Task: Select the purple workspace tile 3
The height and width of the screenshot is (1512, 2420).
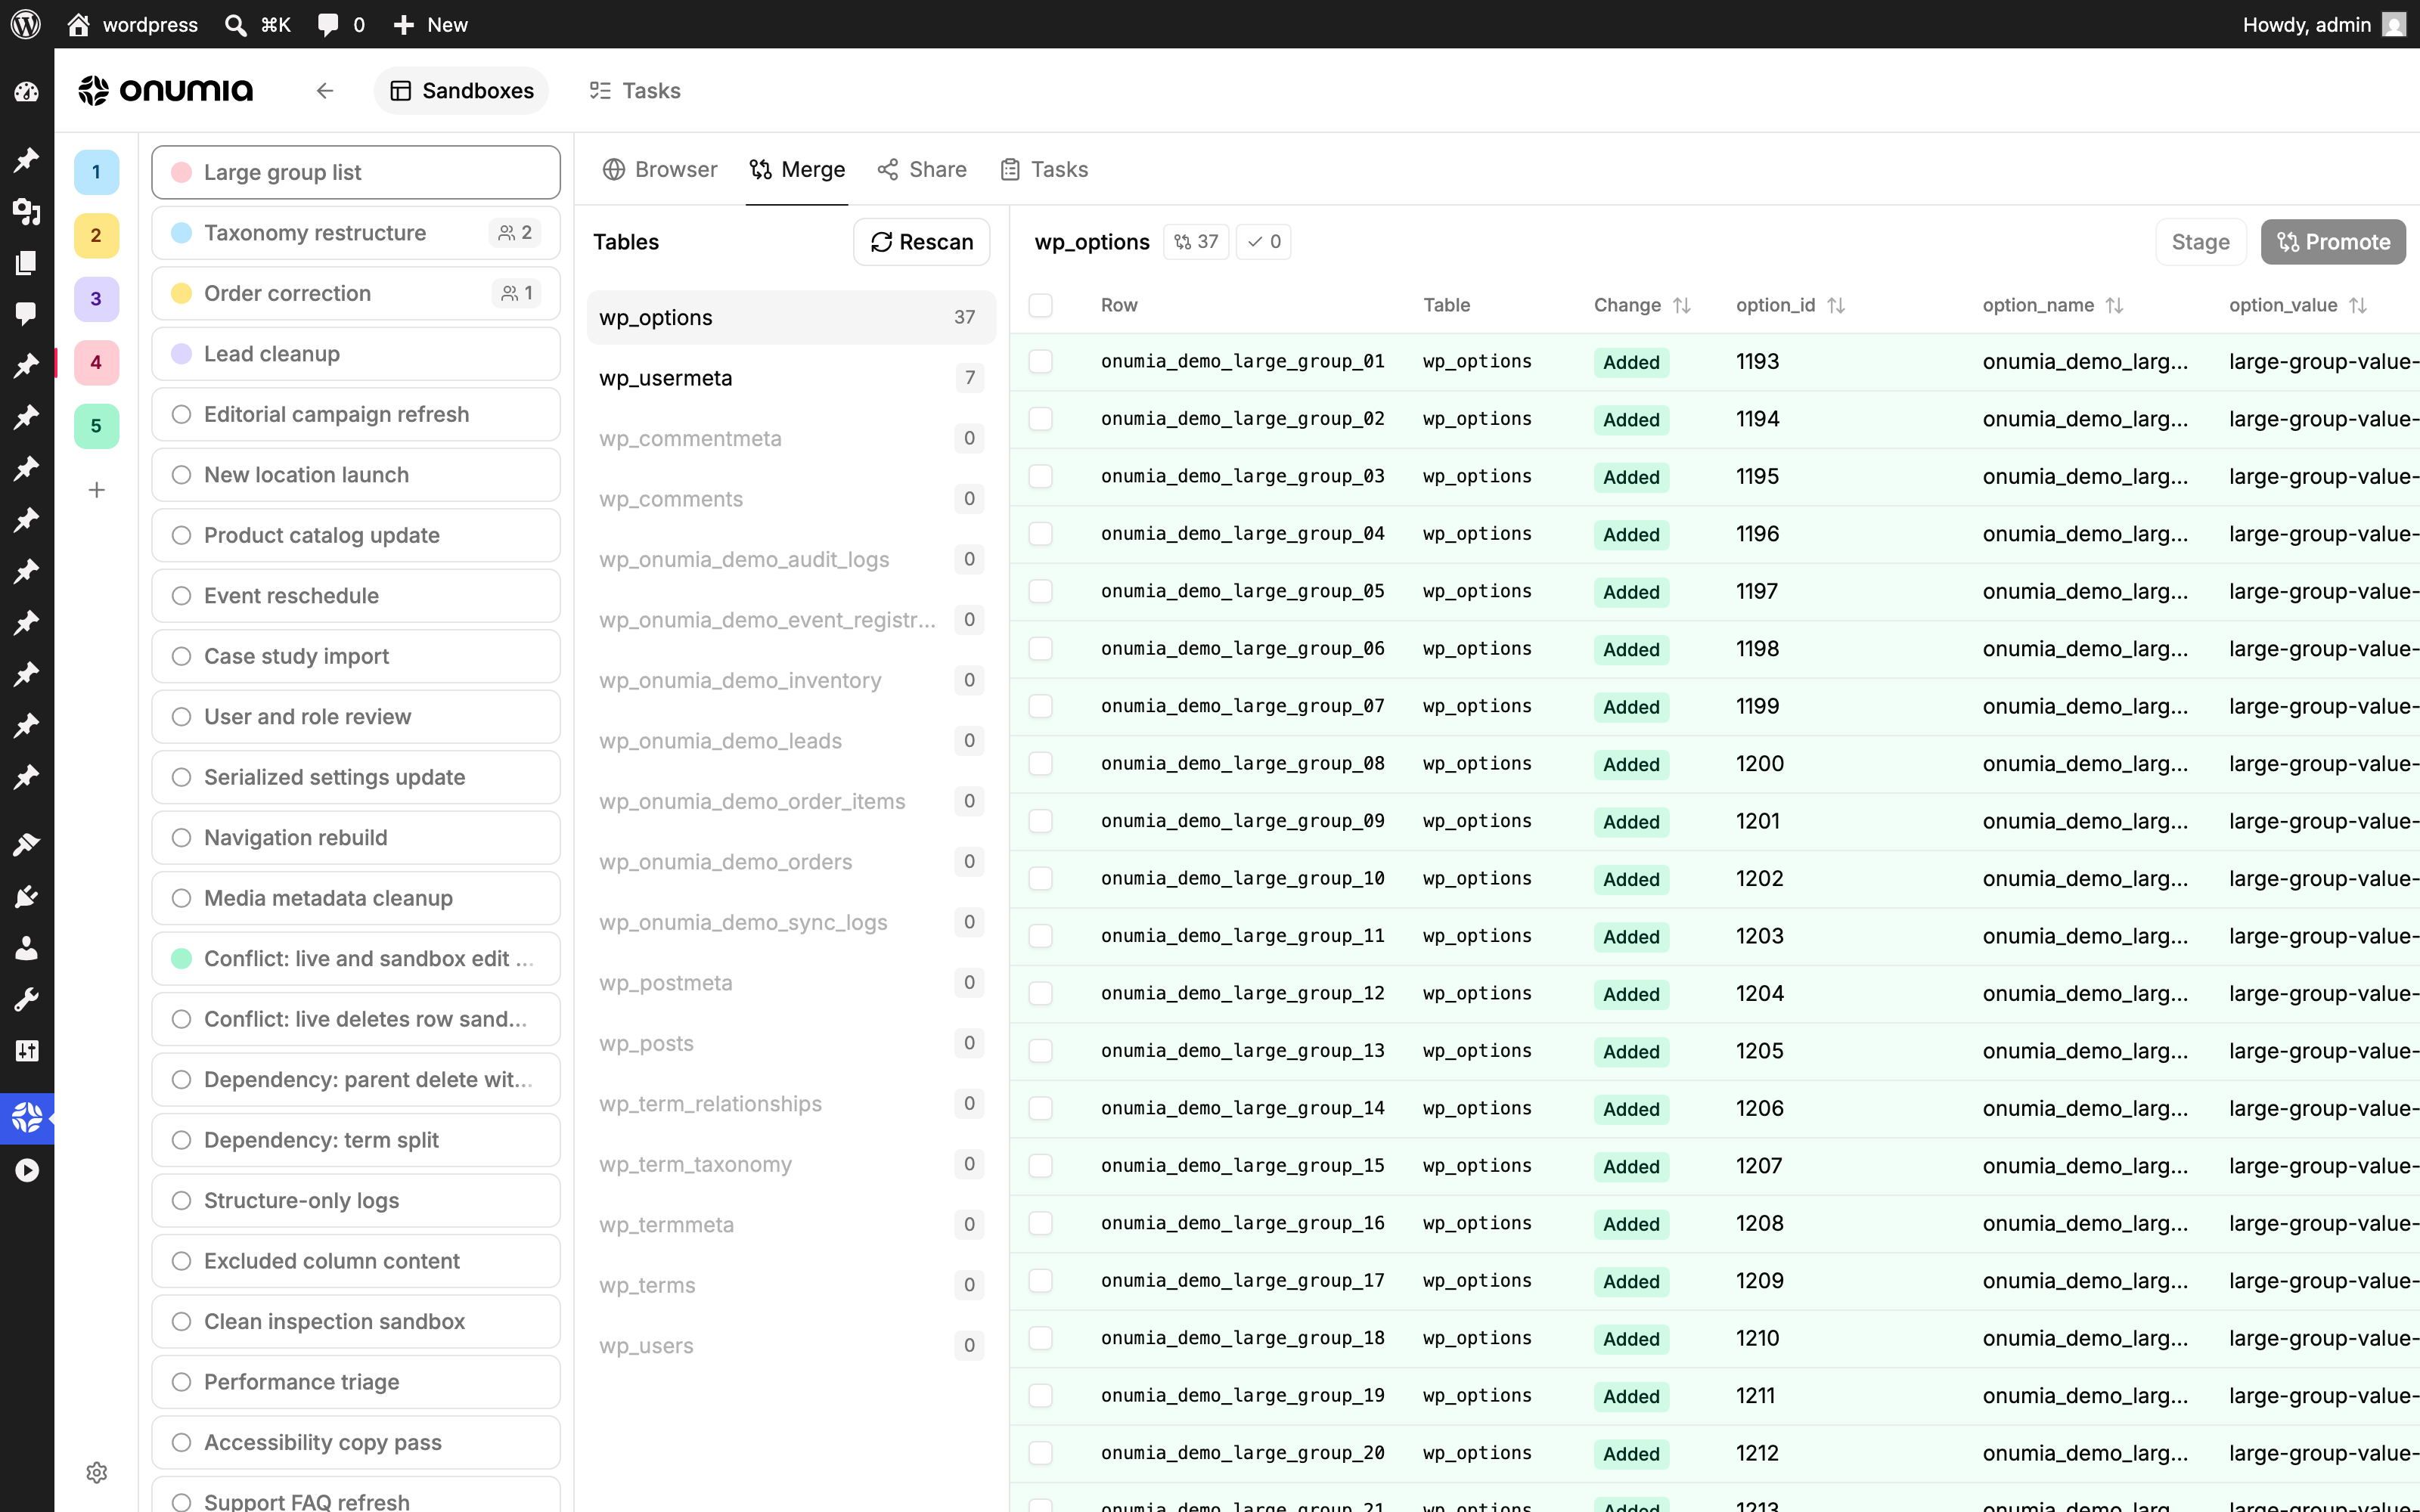Action: click(96, 299)
